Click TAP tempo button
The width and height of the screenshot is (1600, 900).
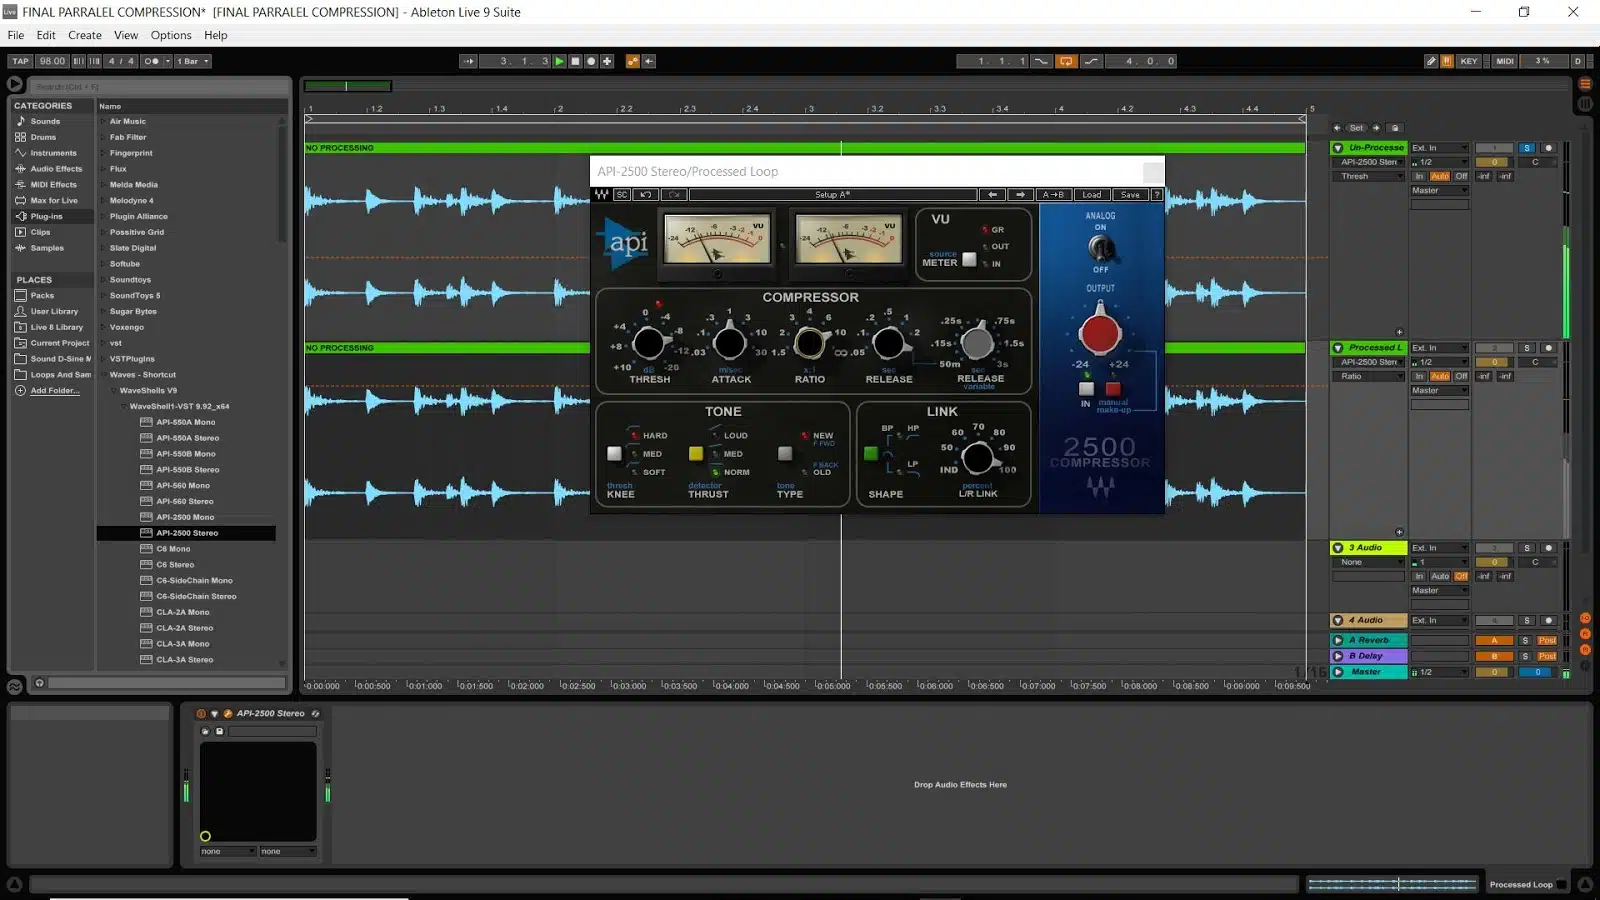tap(21, 61)
